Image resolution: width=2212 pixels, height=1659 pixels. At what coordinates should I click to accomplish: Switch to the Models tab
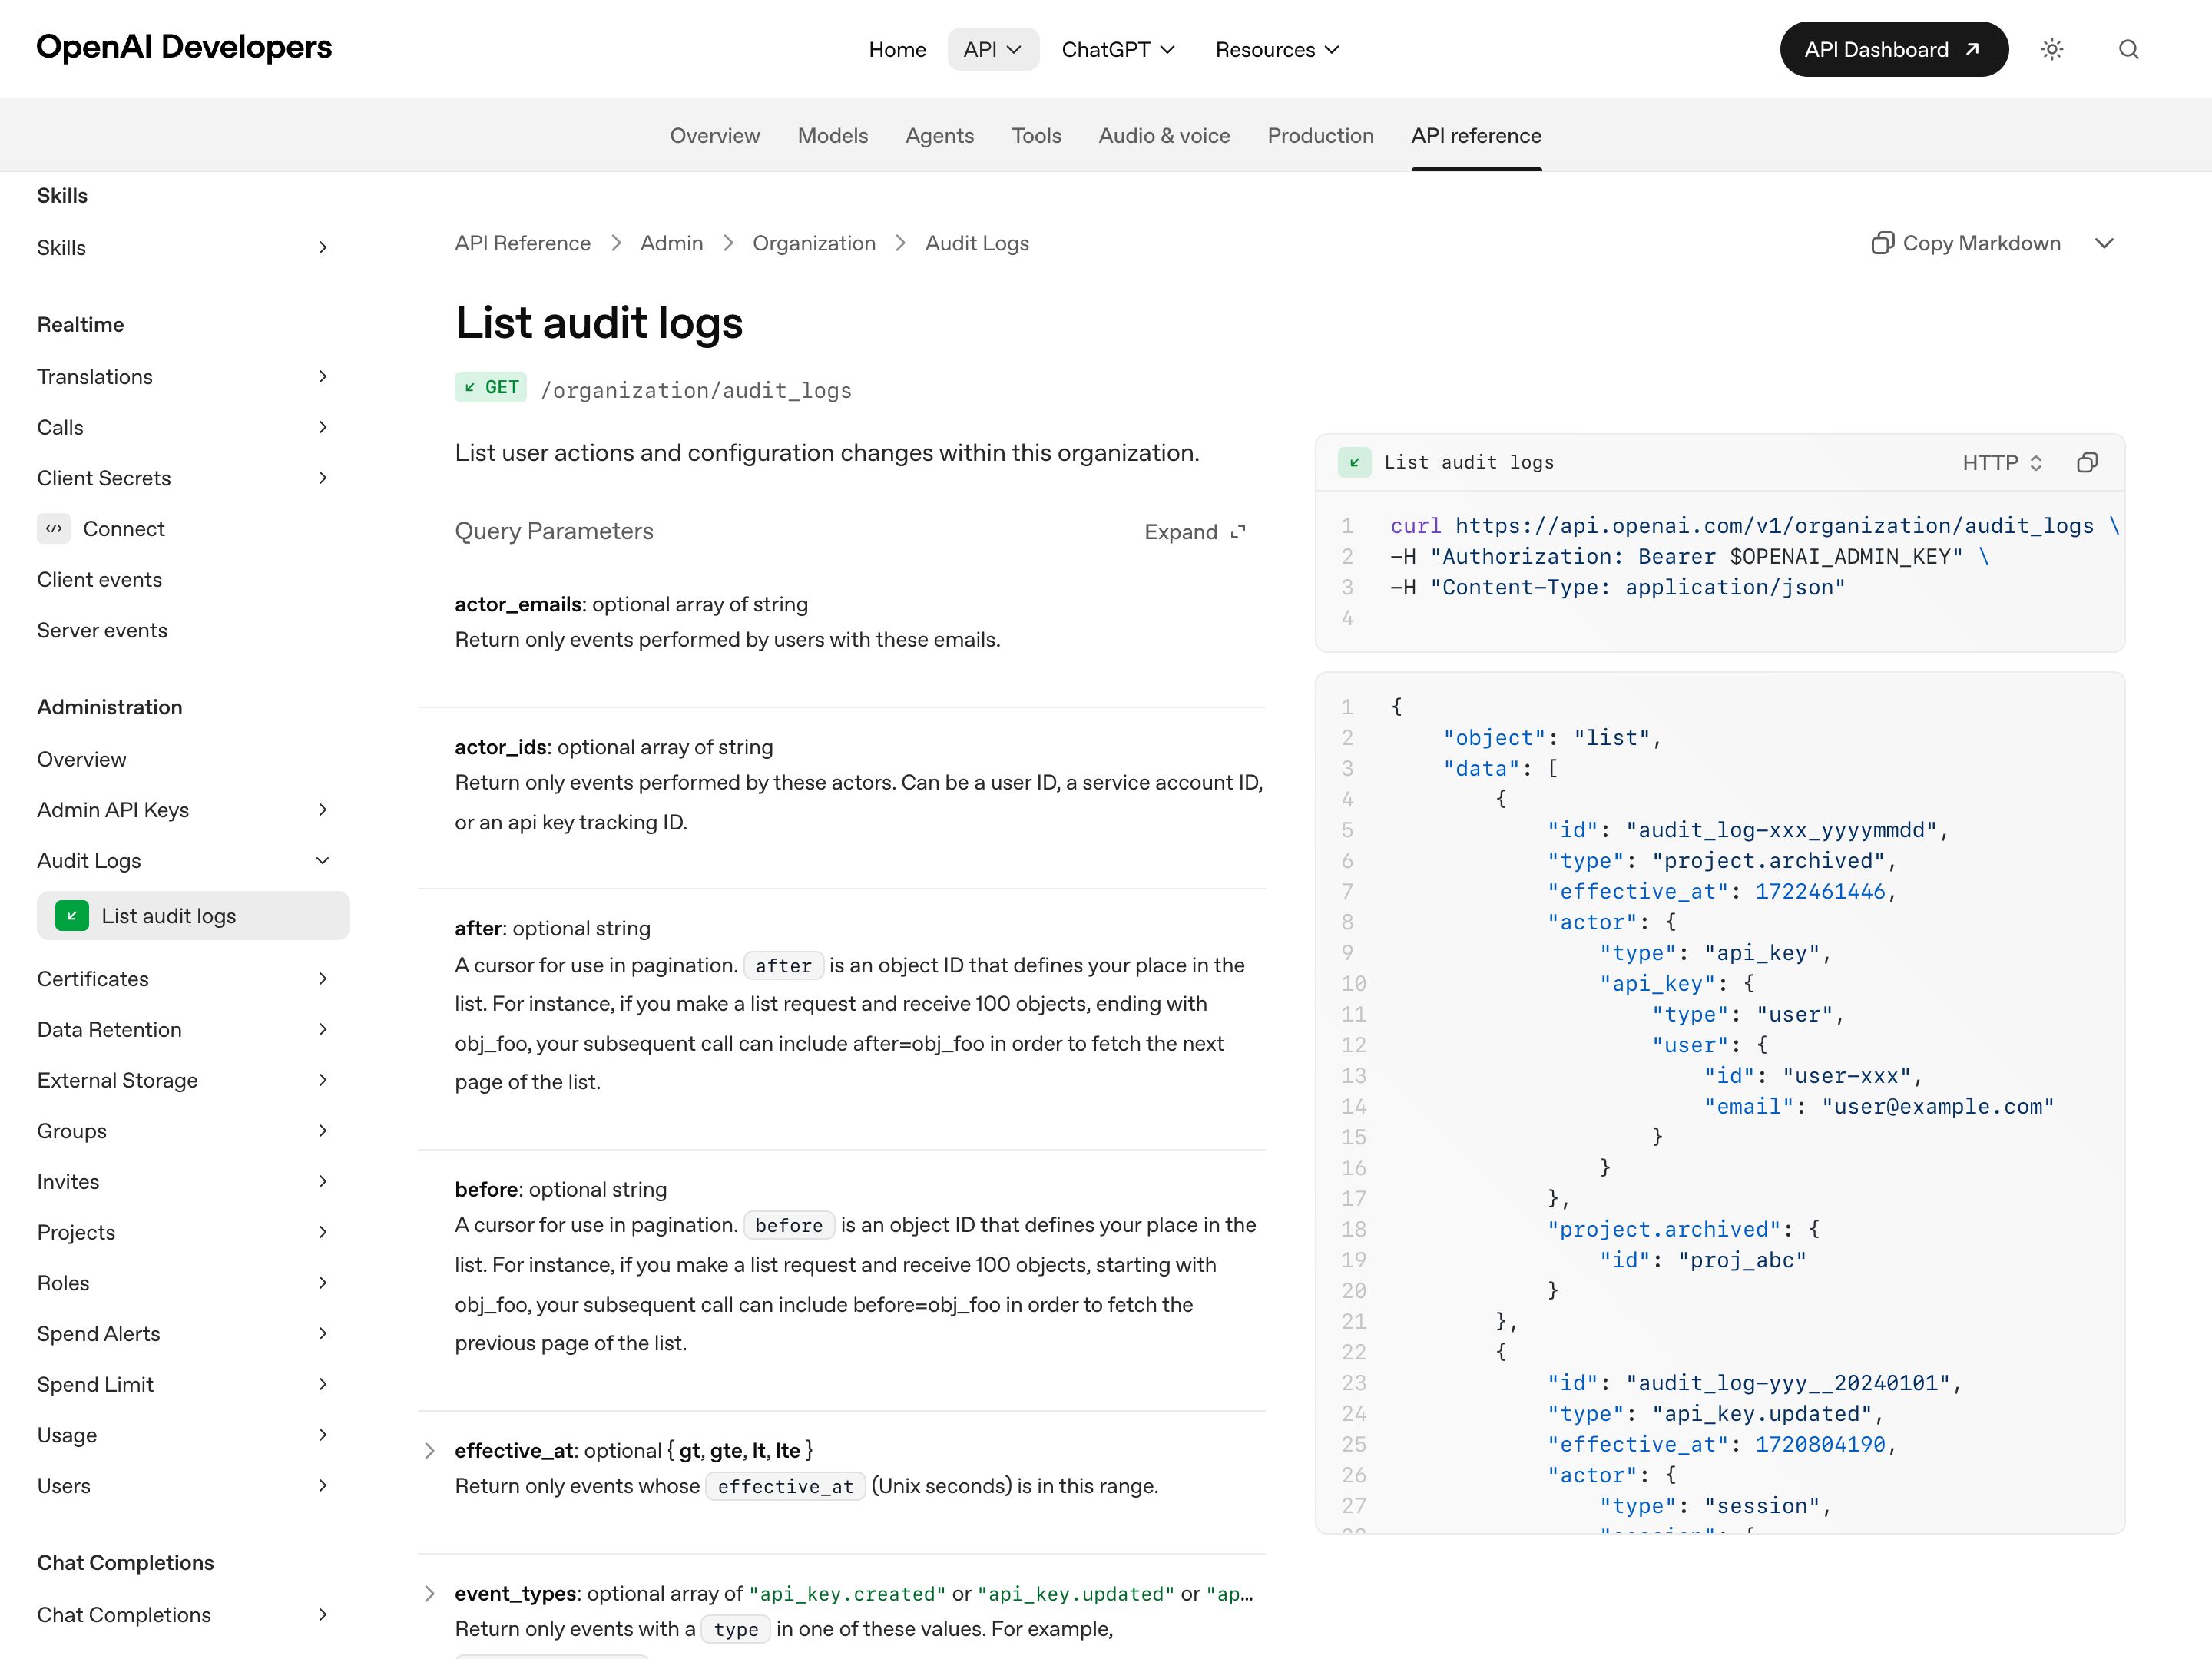coord(832,135)
